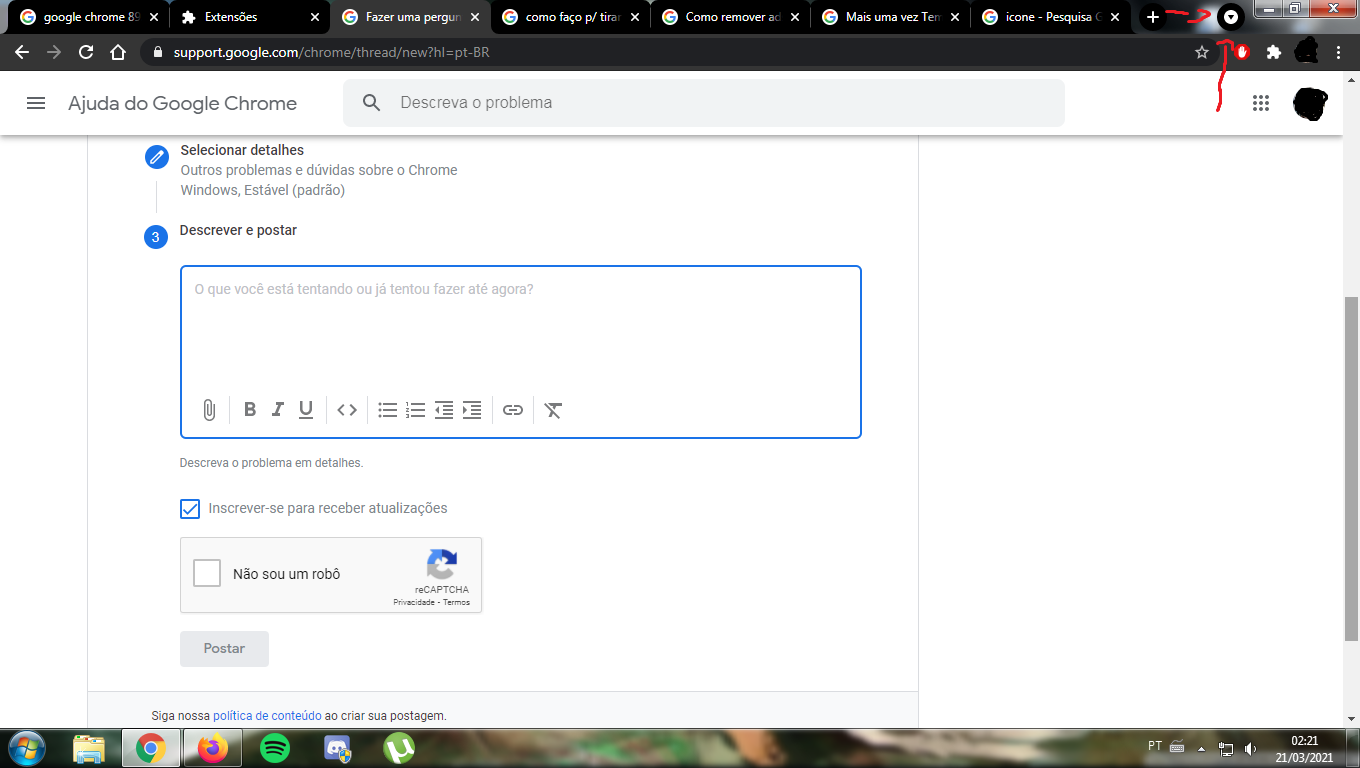Attach a file with the paperclip icon
This screenshot has width=1360, height=768.
[209, 410]
